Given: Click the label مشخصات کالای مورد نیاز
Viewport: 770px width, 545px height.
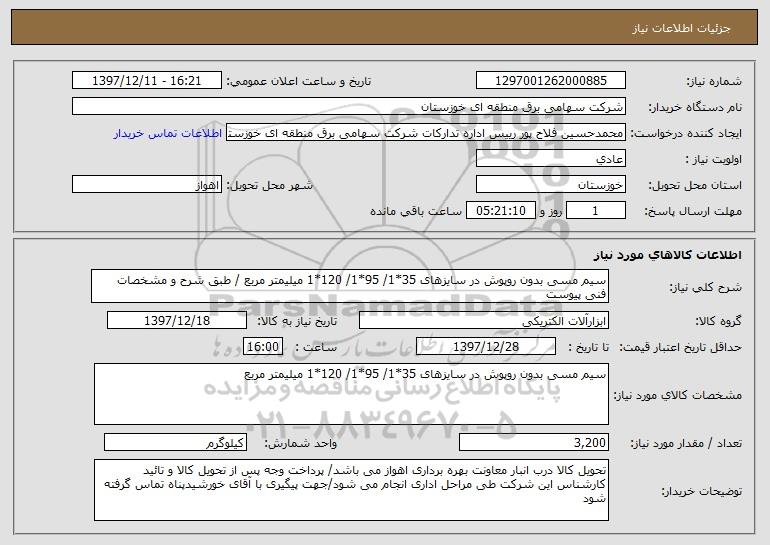Looking at the screenshot, I should coord(678,395).
